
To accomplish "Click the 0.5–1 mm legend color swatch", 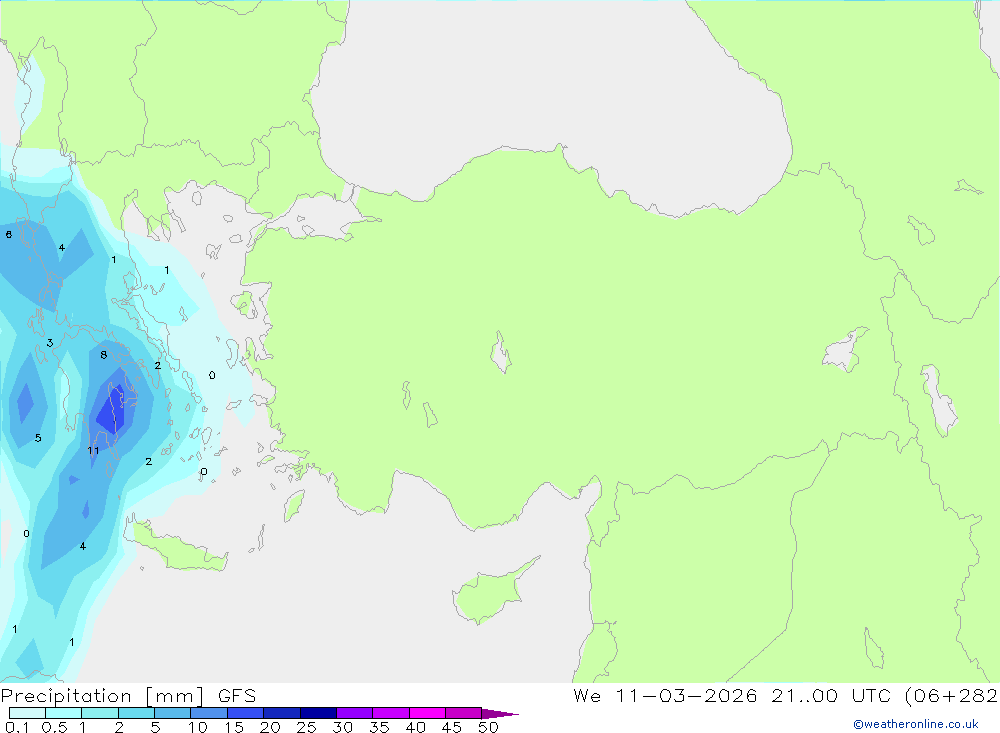I will [64, 713].
